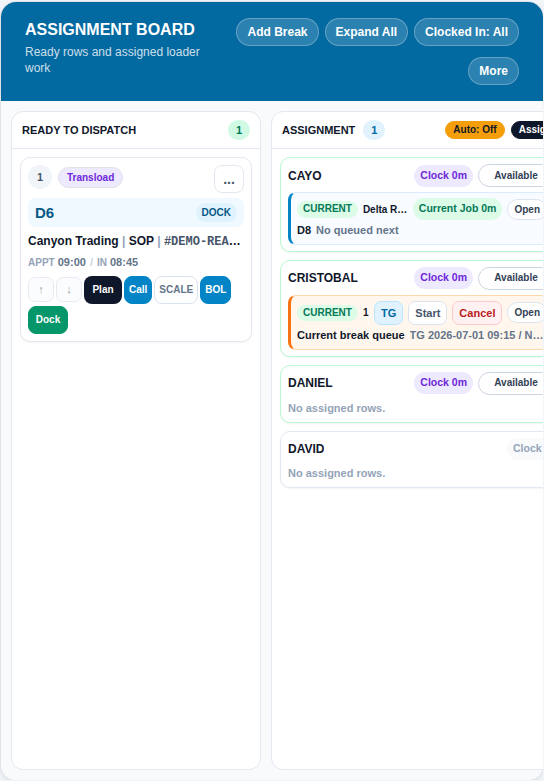Click the "D8 No queued next" text

click(348, 230)
